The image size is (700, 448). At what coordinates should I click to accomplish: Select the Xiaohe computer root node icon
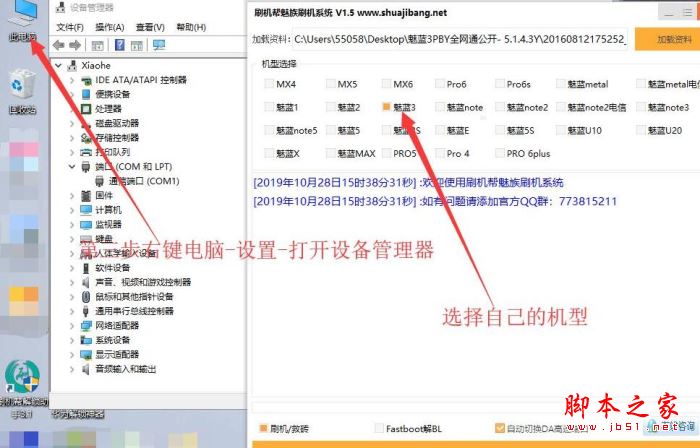(72, 66)
